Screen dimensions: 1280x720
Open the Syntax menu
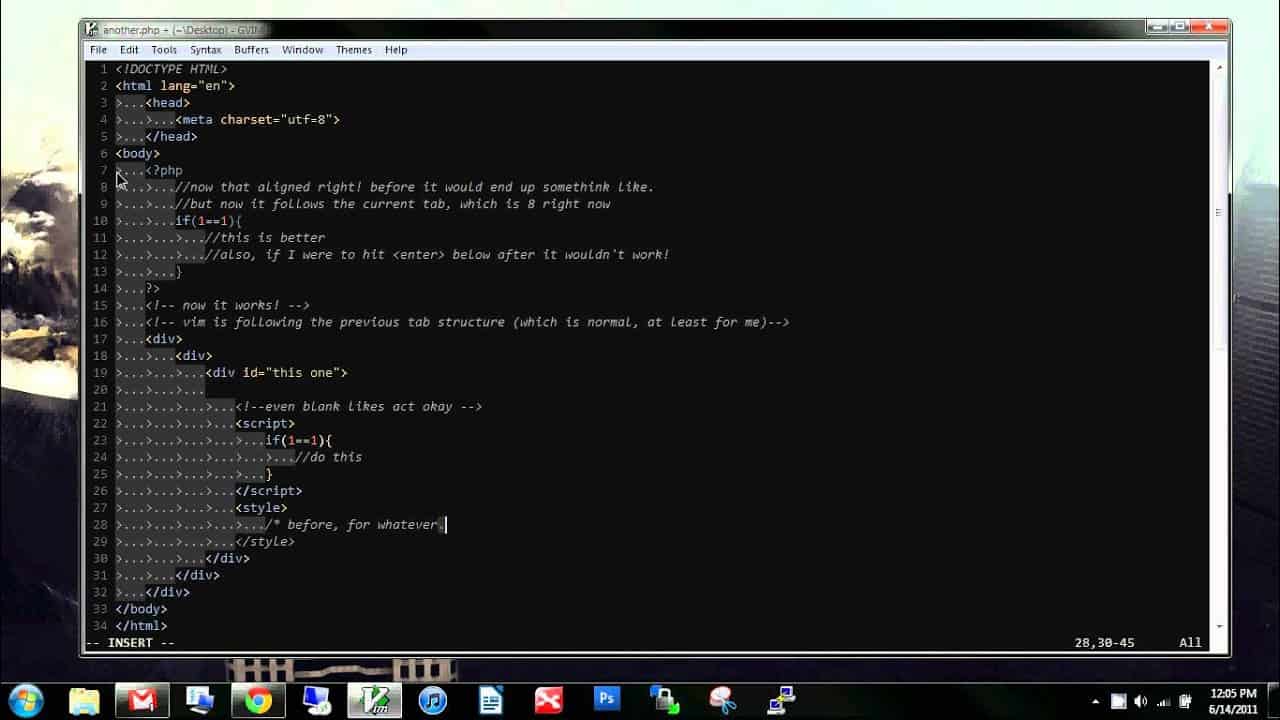[206, 50]
